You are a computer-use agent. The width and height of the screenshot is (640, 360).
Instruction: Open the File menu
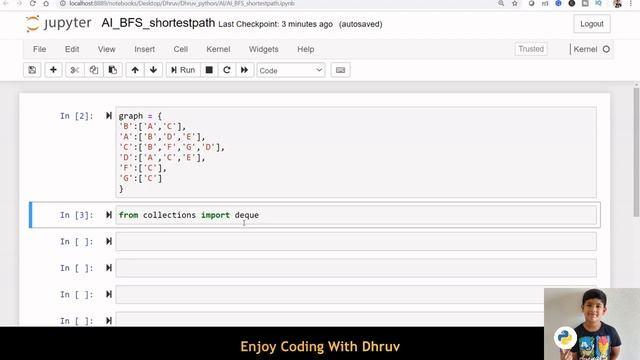coord(40,49)
